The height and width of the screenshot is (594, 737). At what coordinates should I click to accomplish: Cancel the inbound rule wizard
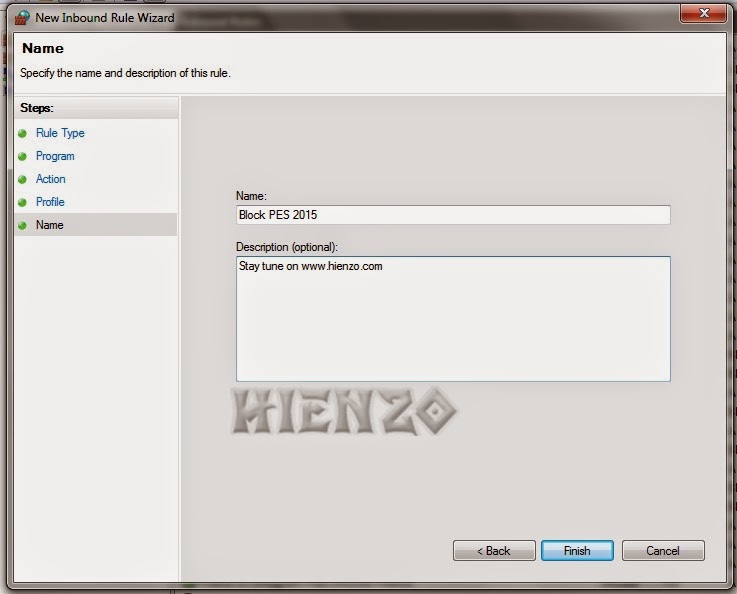click(663, 551)
